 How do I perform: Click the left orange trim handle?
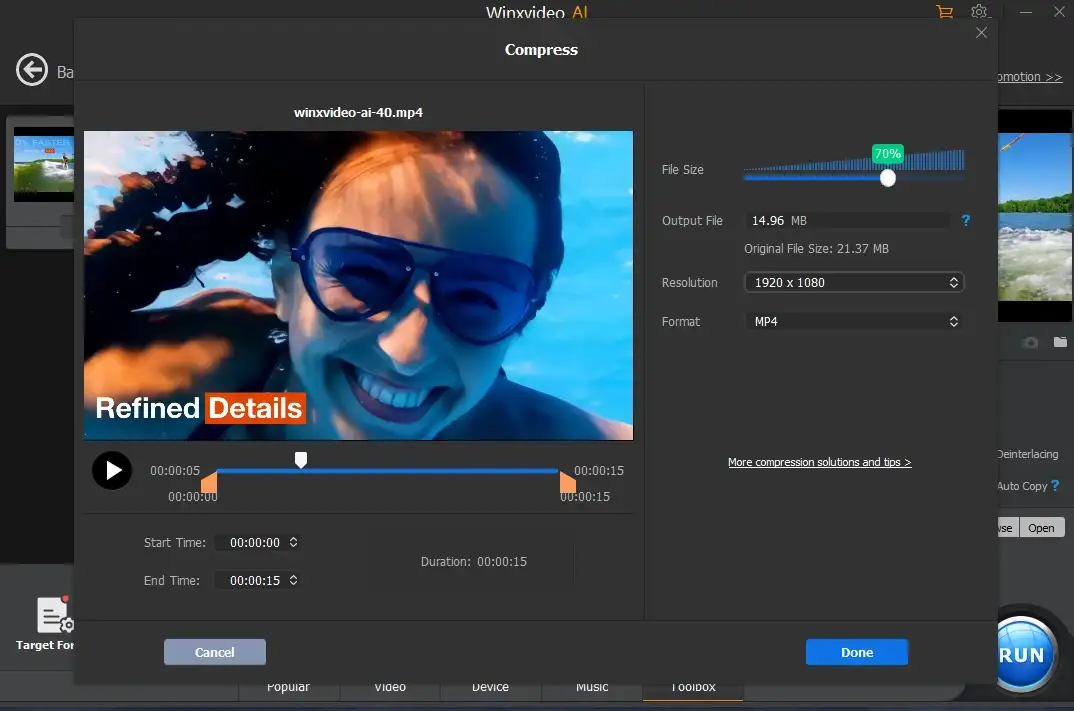point(209,483)
